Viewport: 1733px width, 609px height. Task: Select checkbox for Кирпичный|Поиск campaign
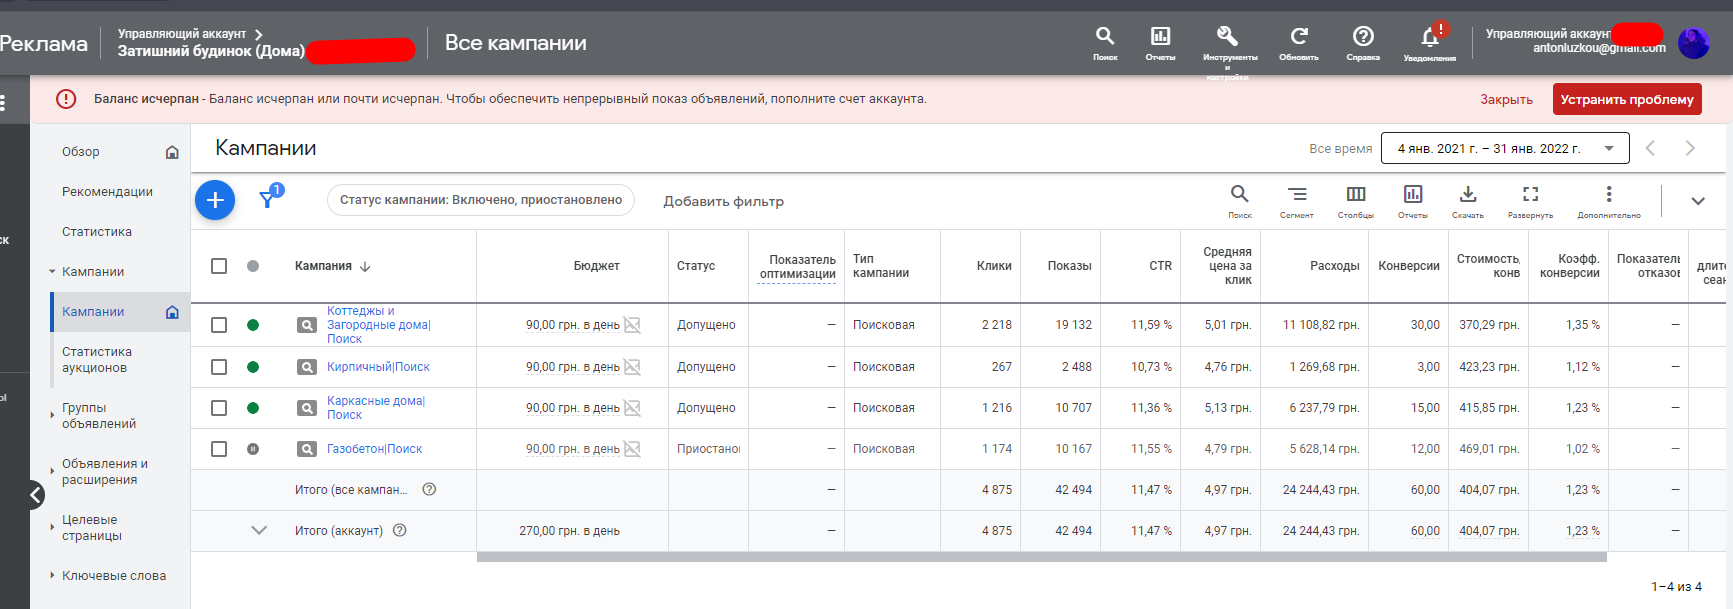pyautogui.click(x=219, y=367)
